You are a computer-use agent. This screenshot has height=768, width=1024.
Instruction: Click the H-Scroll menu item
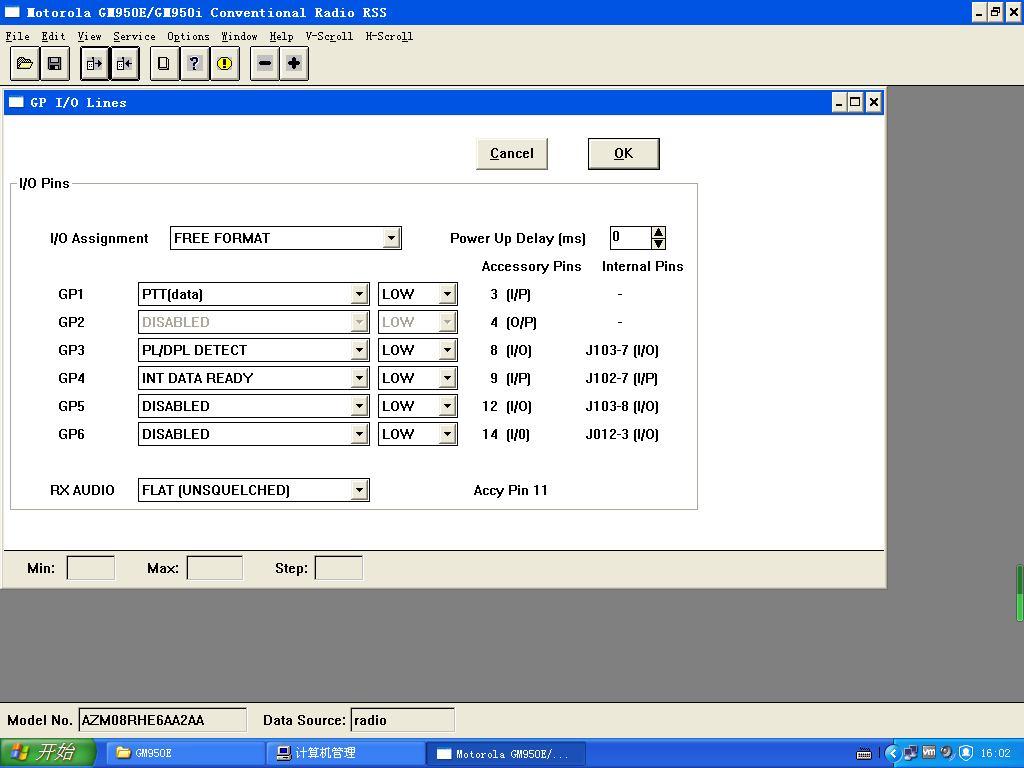[x=389, y=37]
